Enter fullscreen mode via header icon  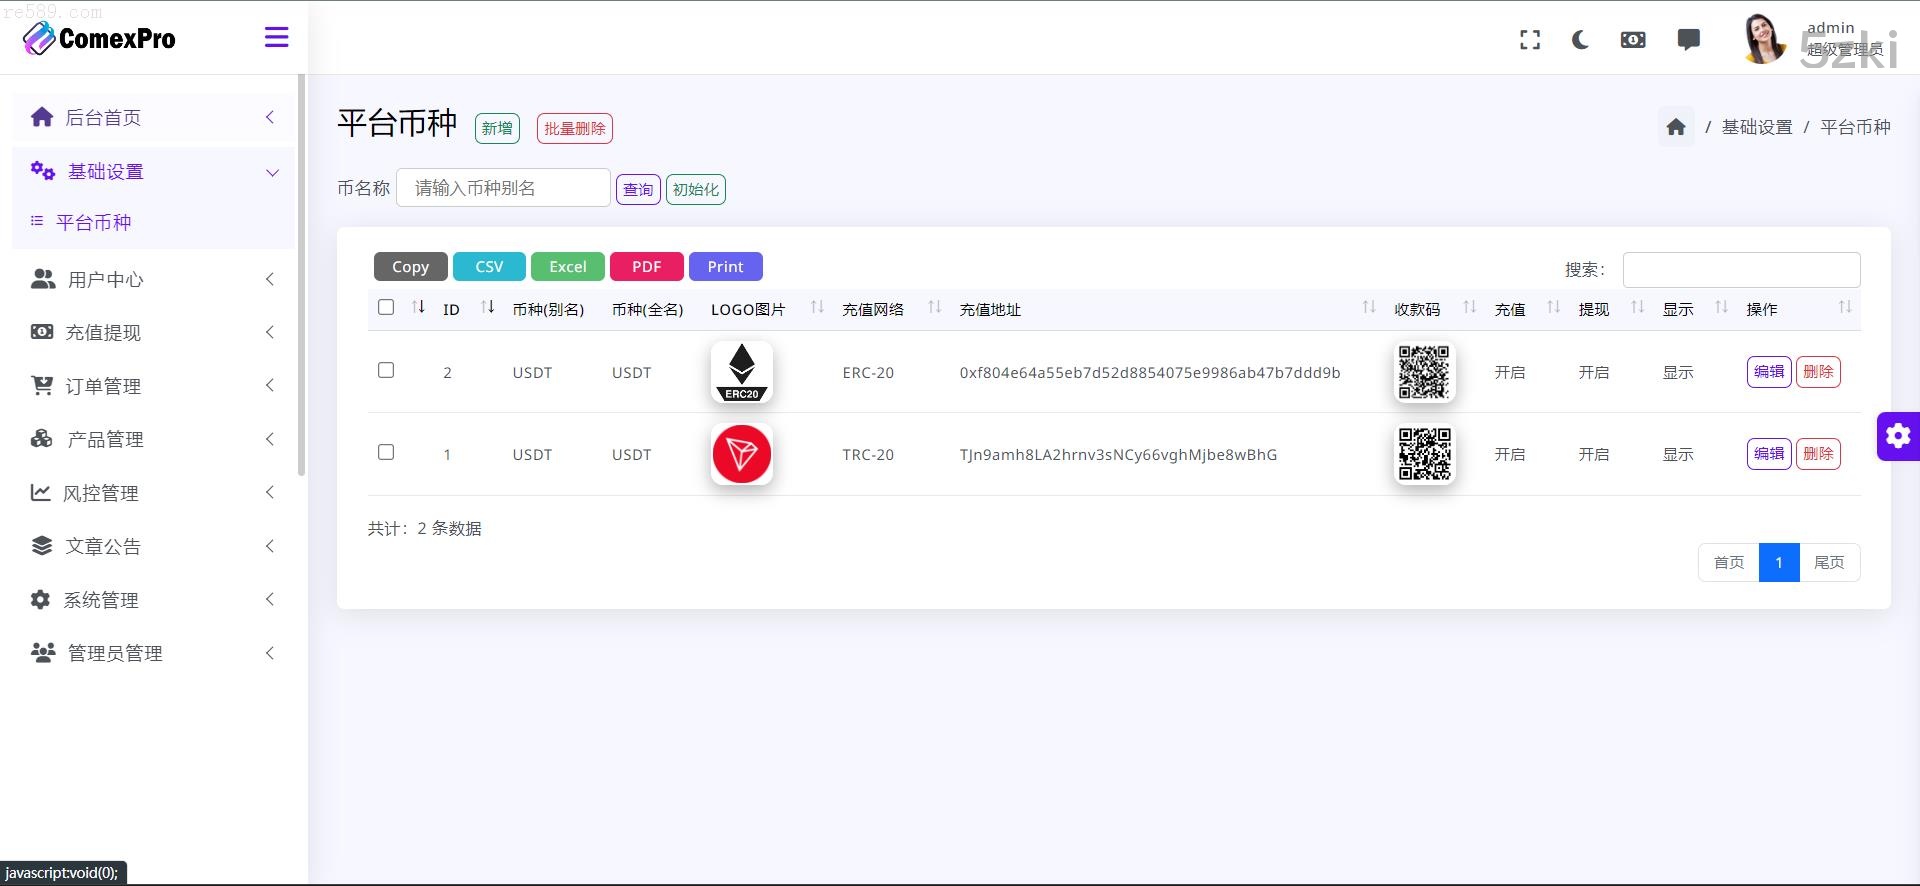[1530, 40]
